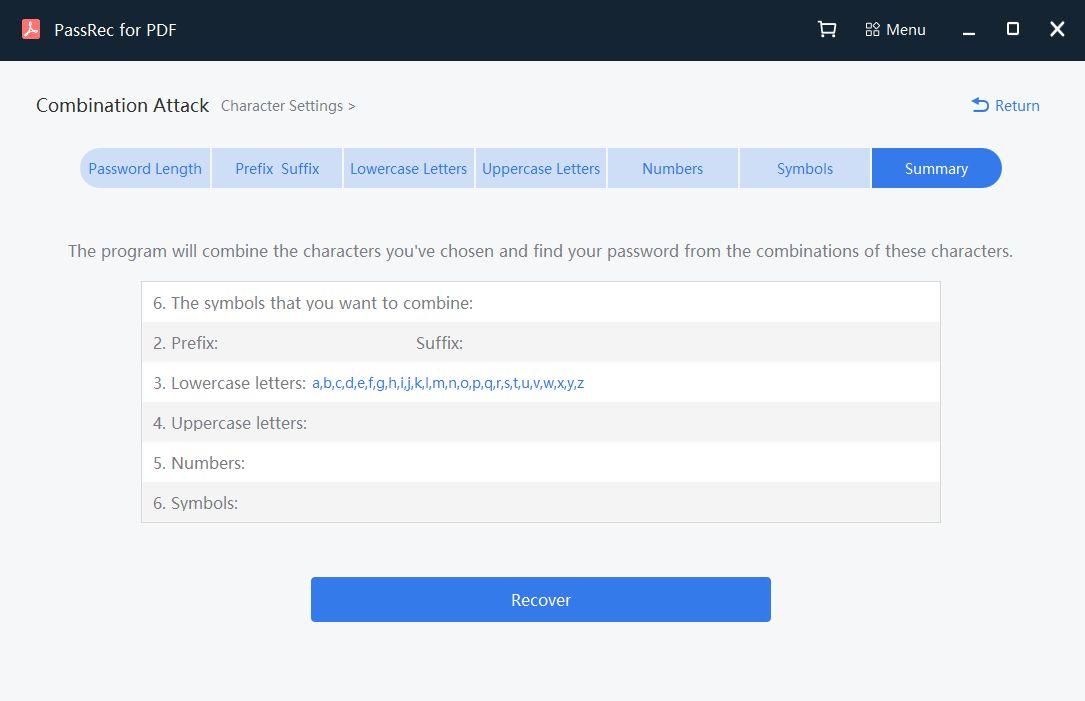The width and height of the screenshot is (1085, 701).
Task: Go to the Password Length step
Action: pos(145,168)
